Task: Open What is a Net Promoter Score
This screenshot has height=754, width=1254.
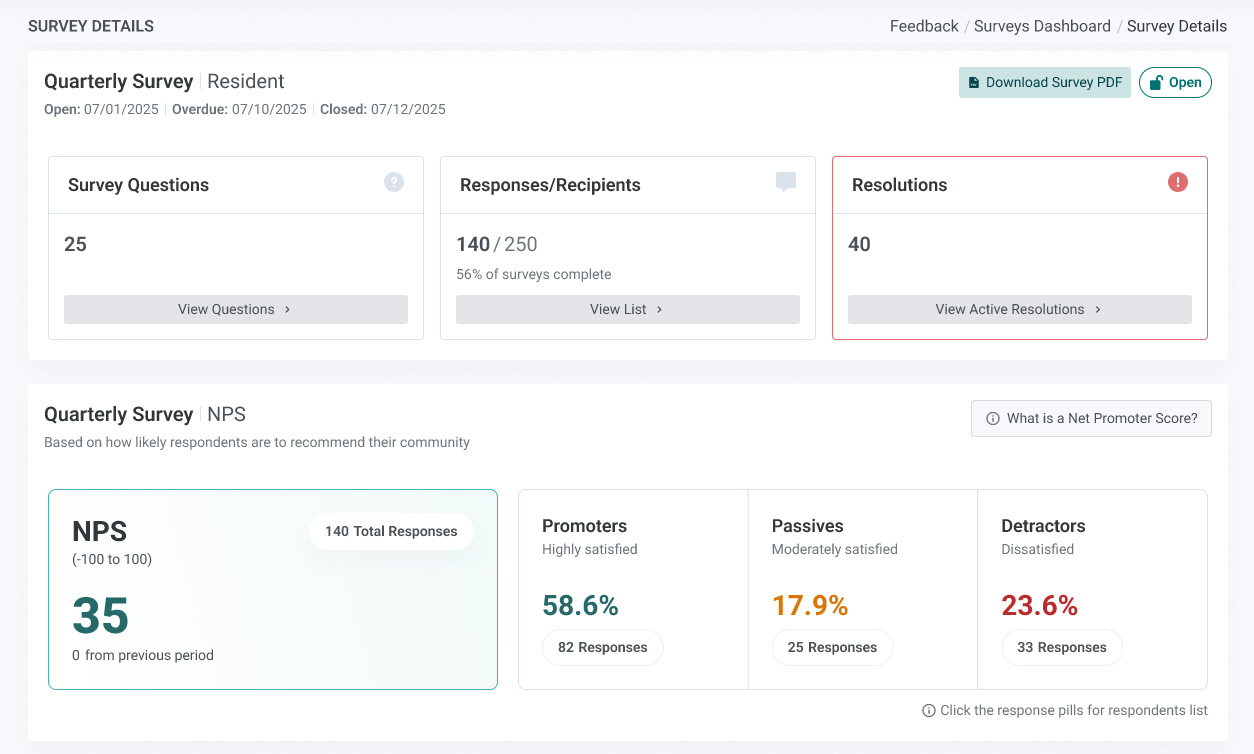Action: 1091,419
